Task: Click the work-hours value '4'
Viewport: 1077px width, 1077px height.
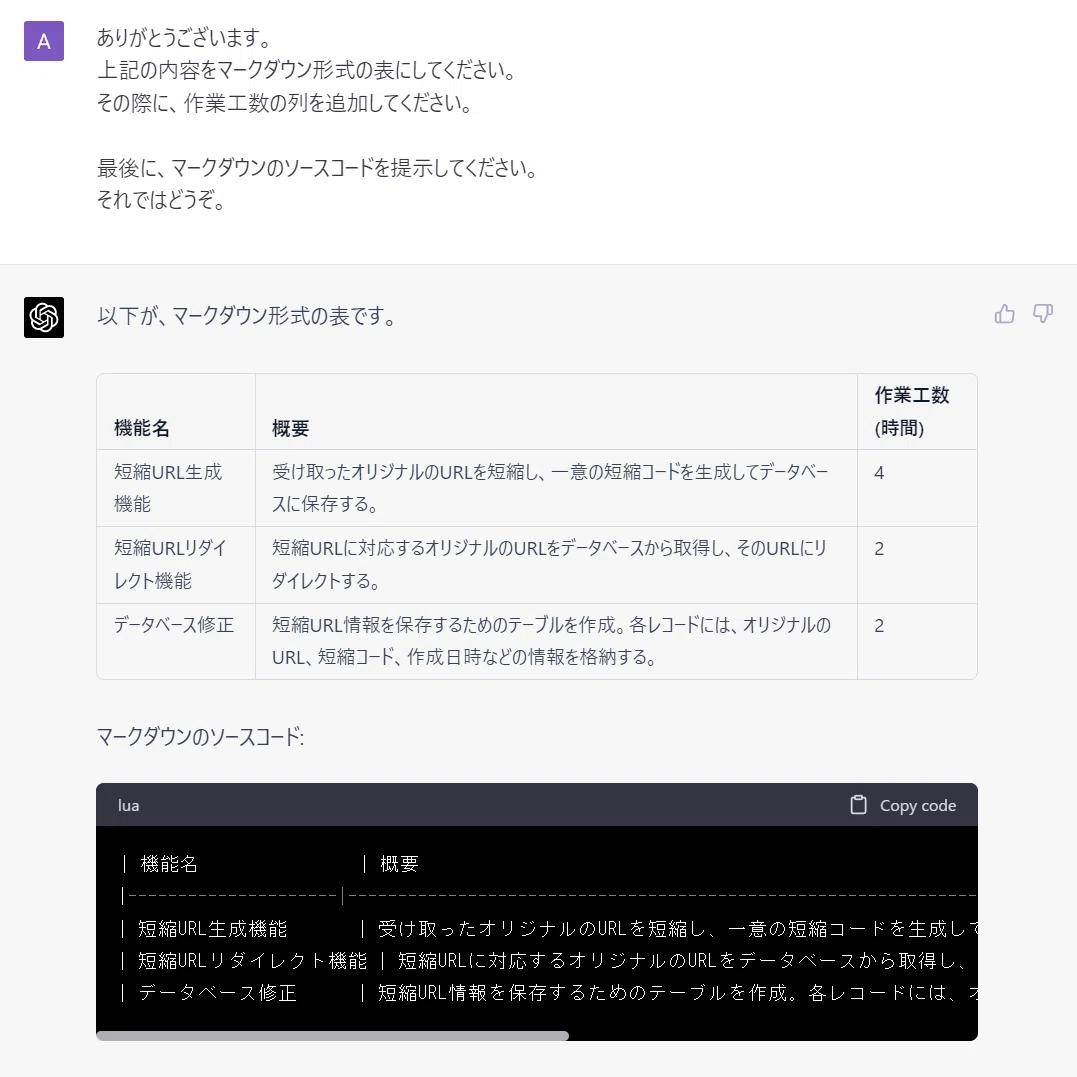Action: click(x=879, y=473)
